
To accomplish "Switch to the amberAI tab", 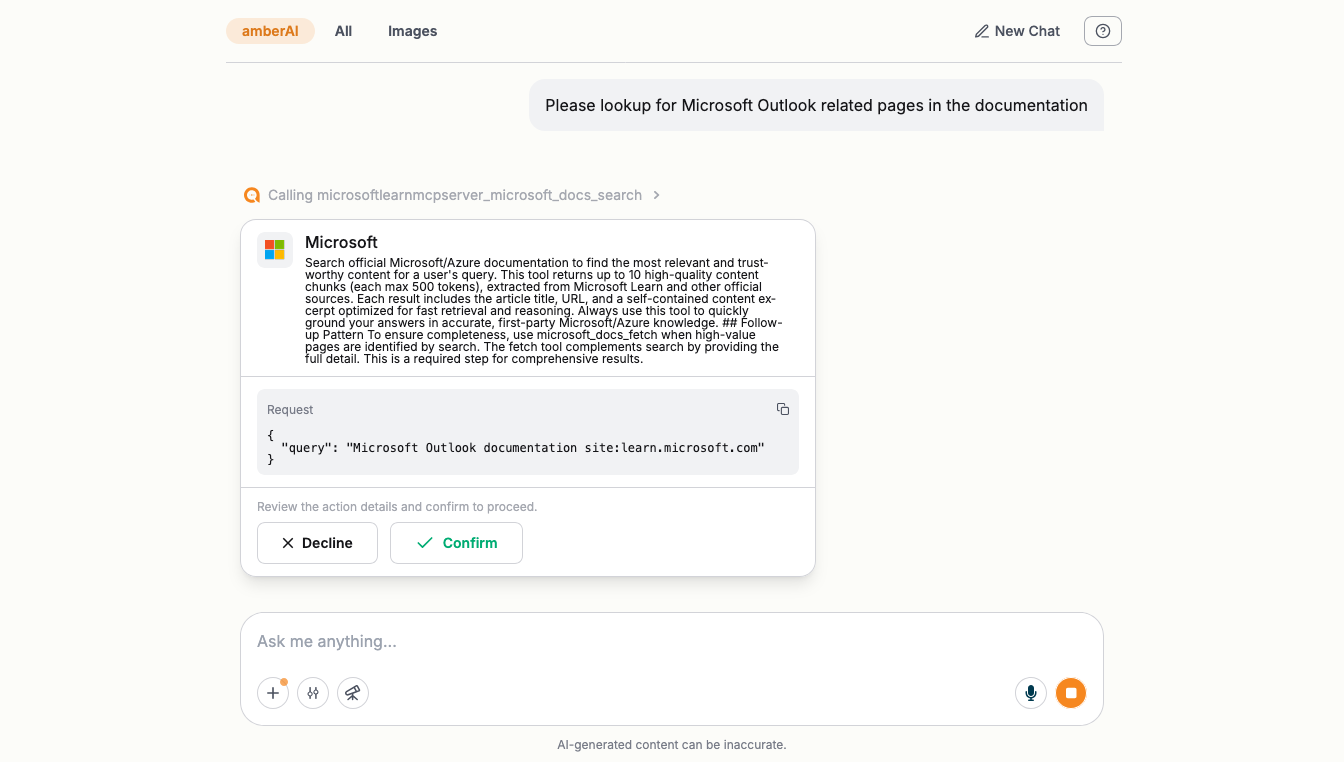I will [270, 31].
